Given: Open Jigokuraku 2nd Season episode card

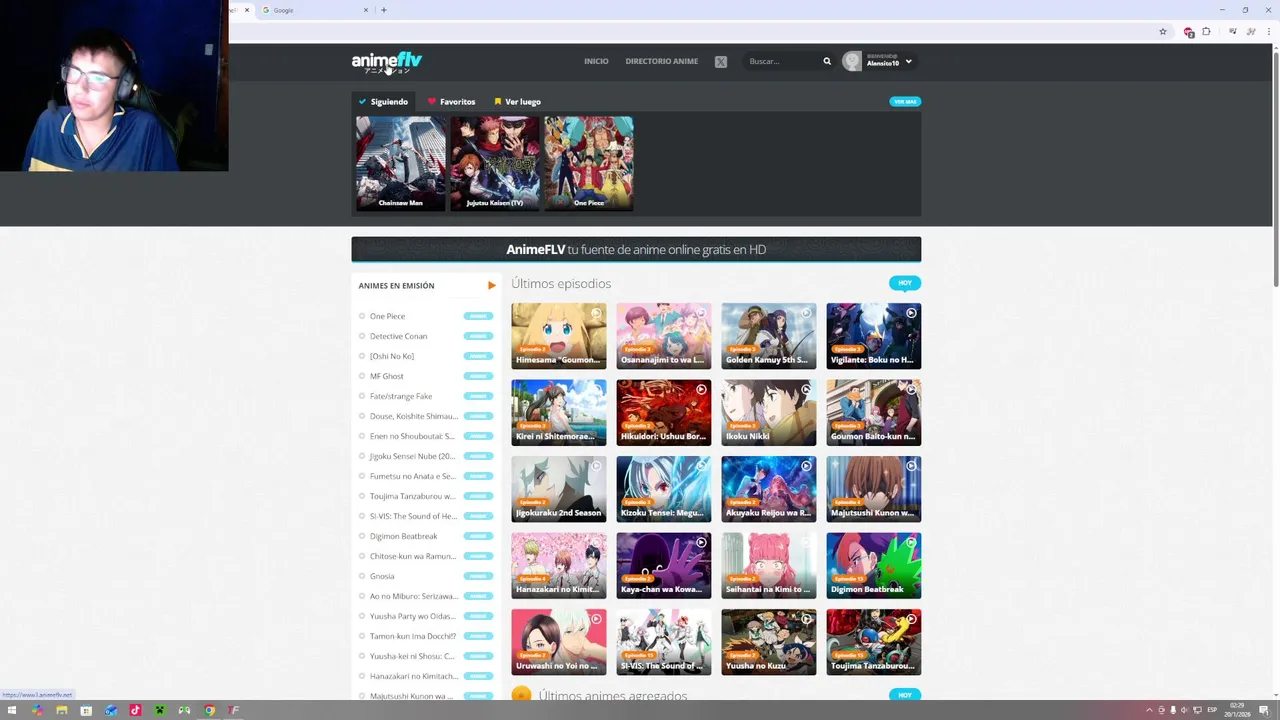Looking at the screenshot, I should 559,489.
